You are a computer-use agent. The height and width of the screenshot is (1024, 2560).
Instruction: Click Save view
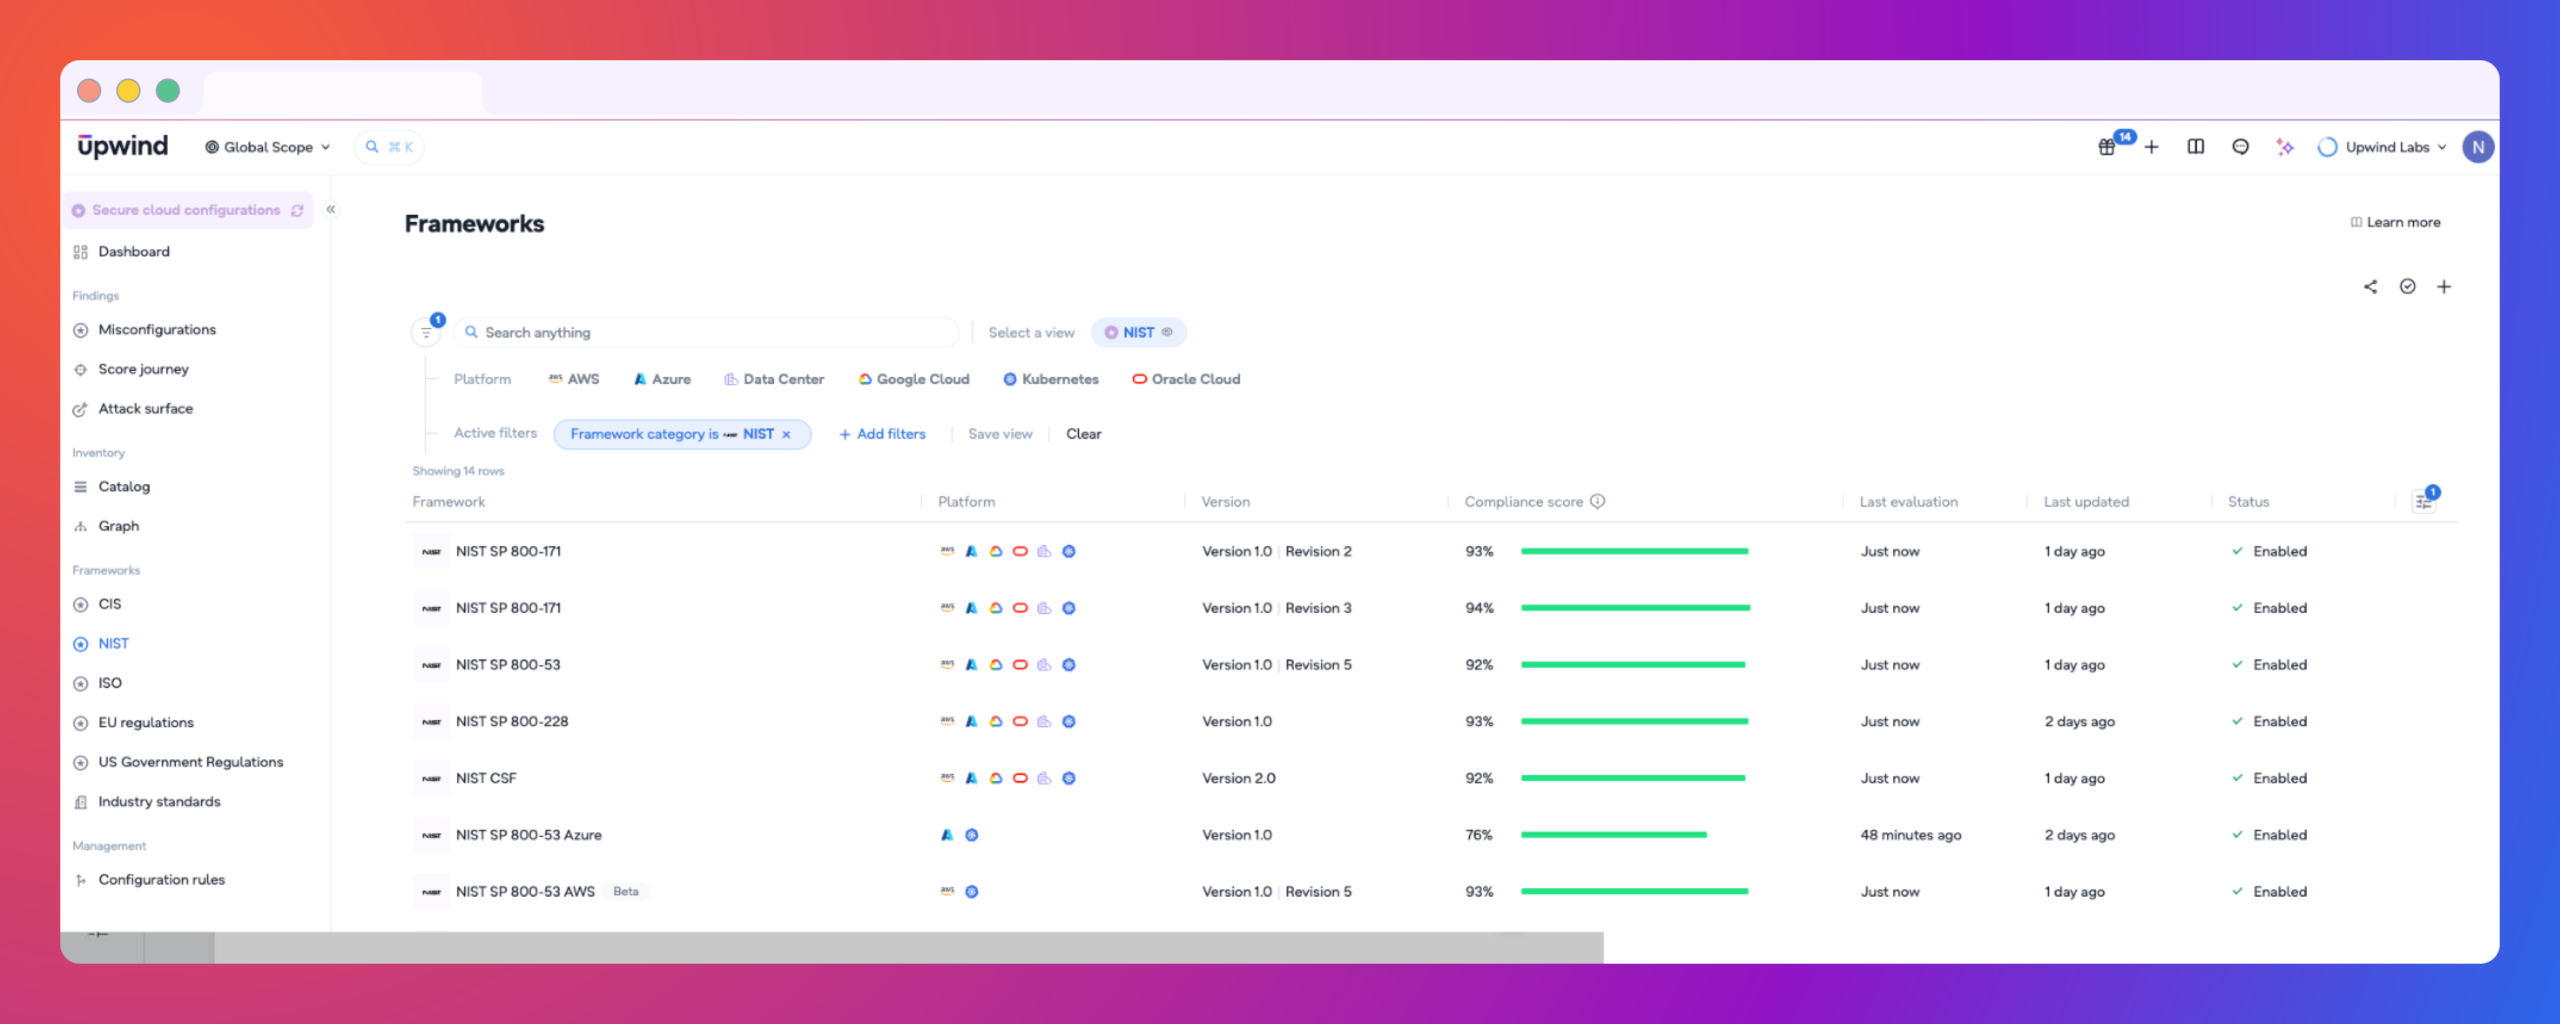pyautogui.click(x=1000, y=434)
